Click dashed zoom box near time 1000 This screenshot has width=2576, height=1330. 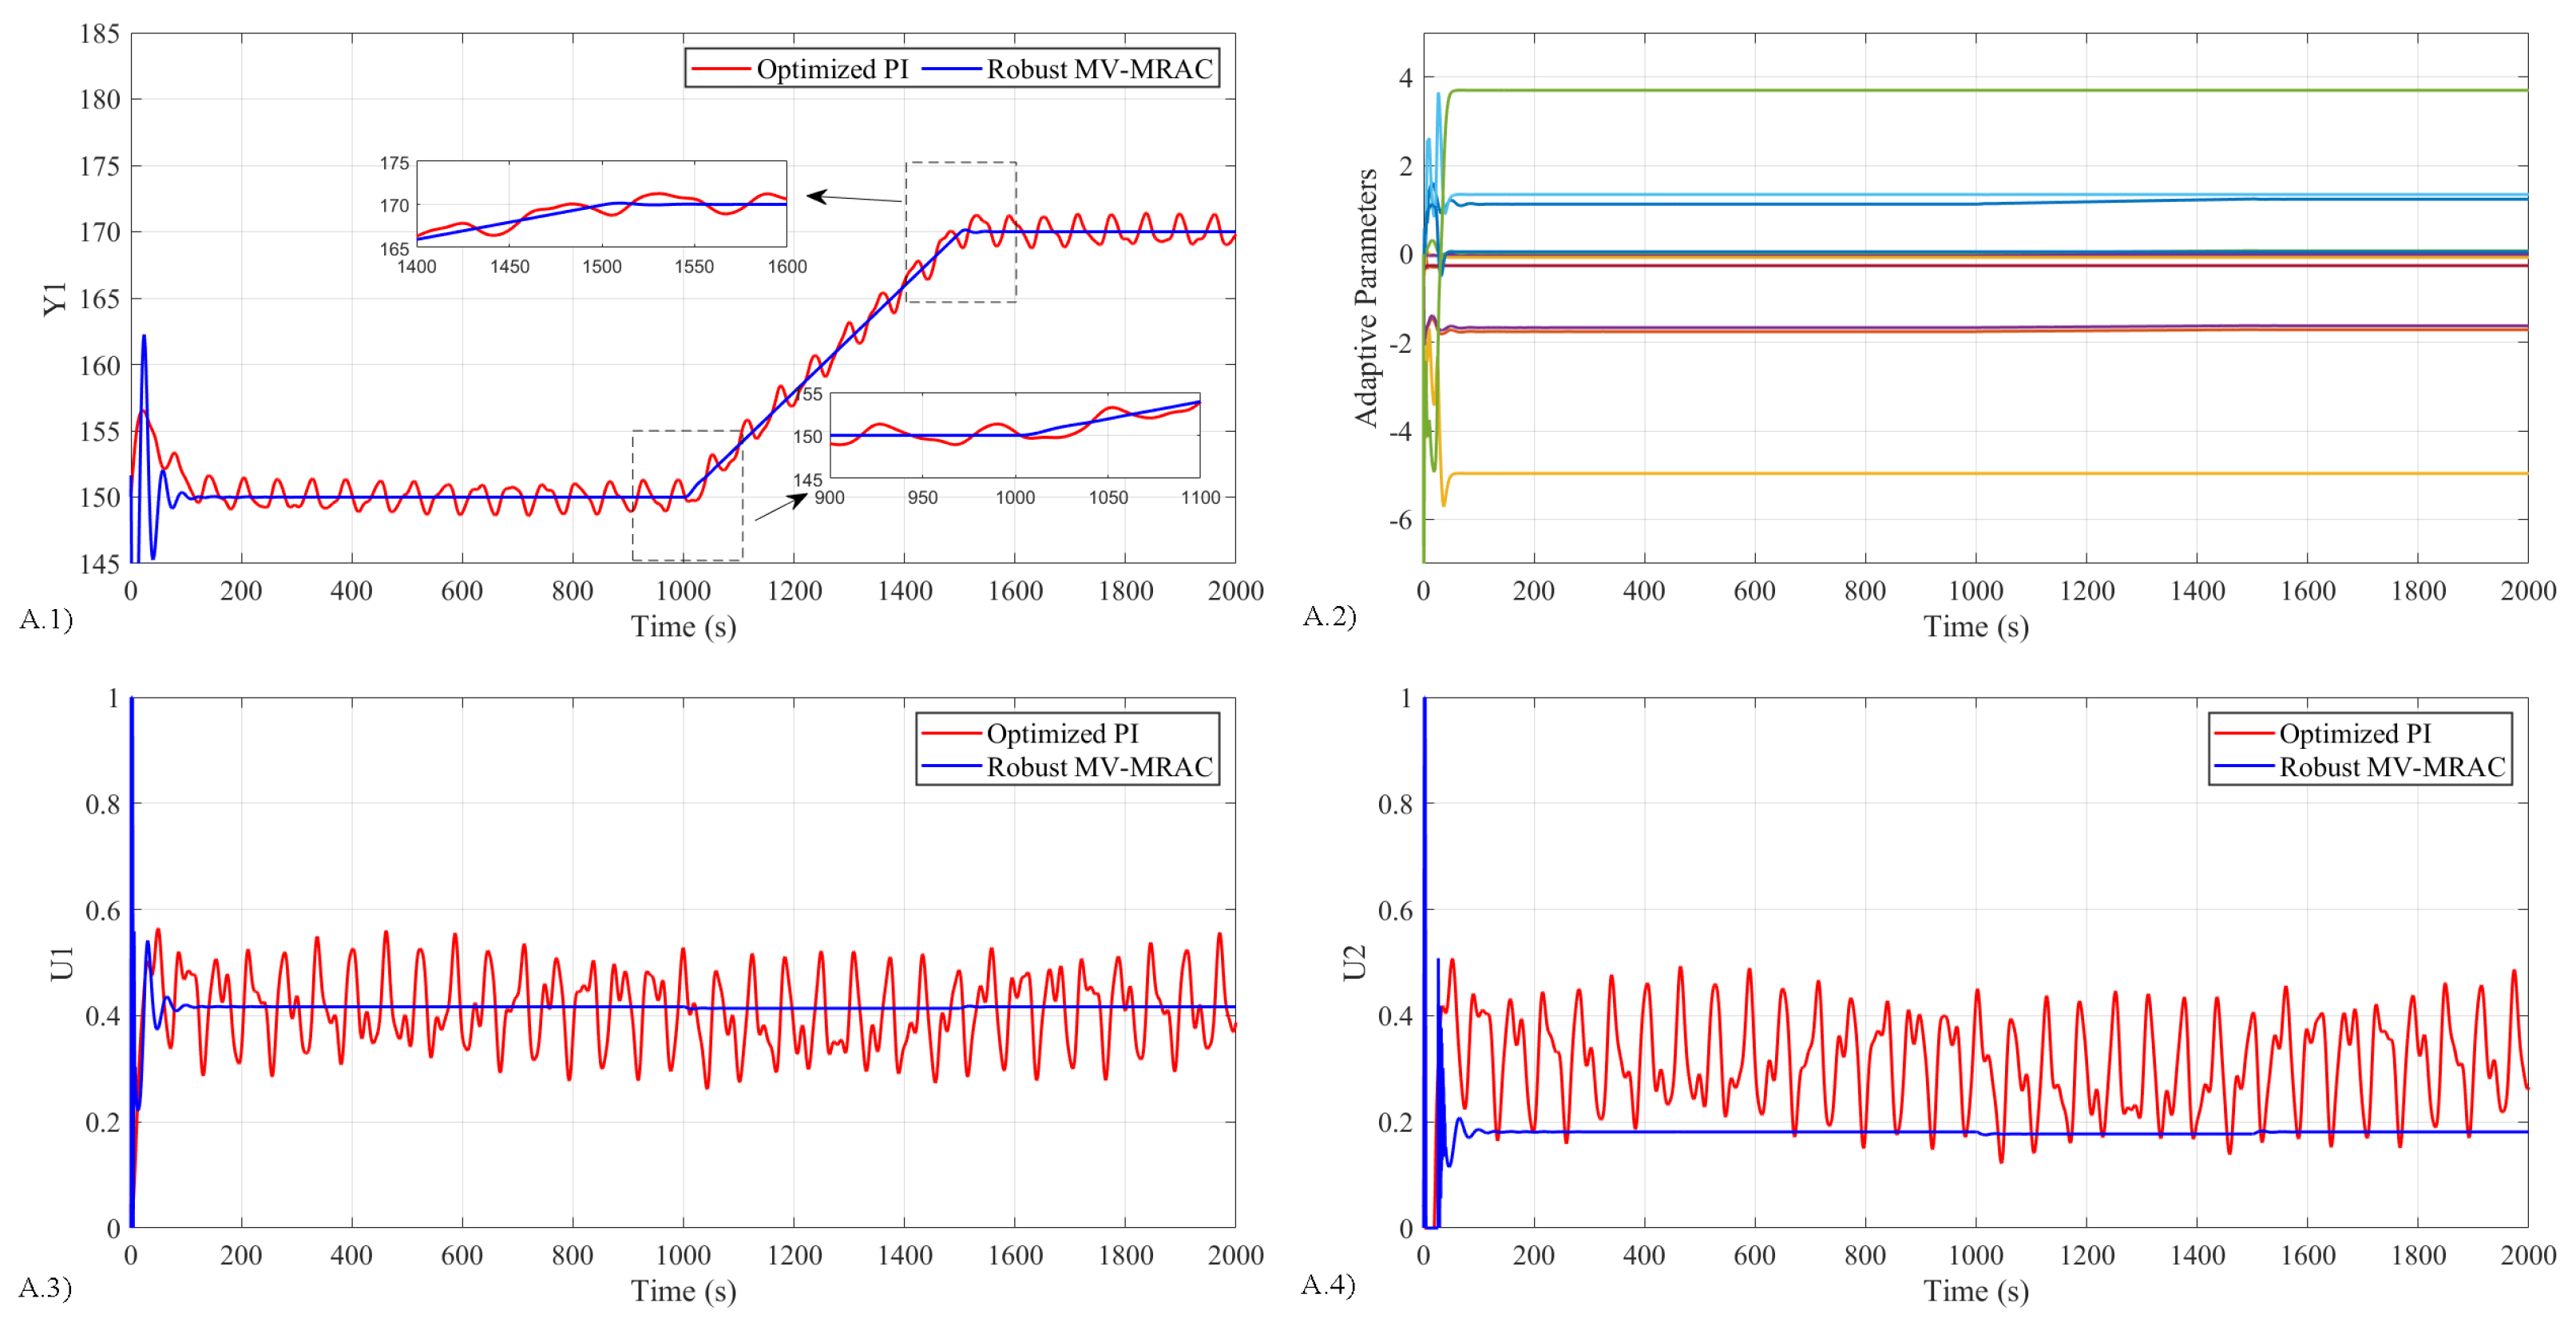pyautogui.click(x=687, y=495)
